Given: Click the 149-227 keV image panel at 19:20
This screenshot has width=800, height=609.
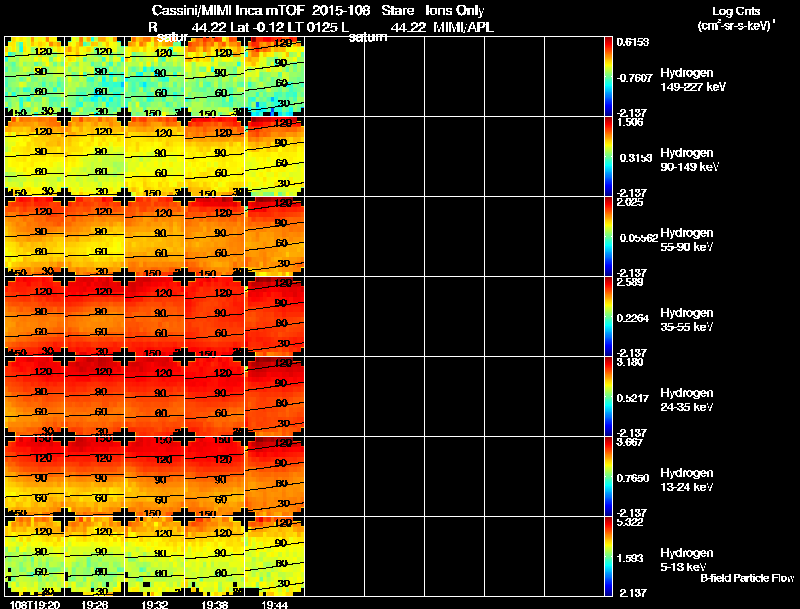Looking at the screenshot, I should tap(34, 76).
